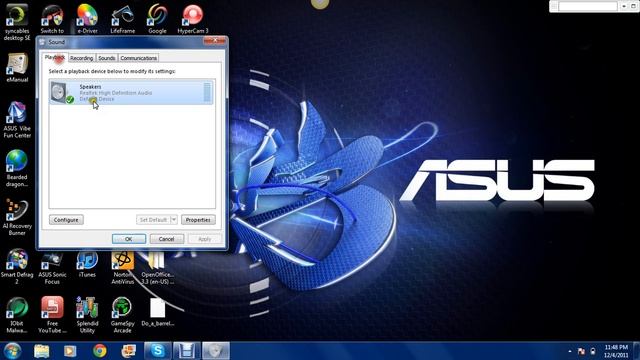The height and width of the screenshot is (360, 640).
Task: Launch ASUS Vibe Fun Center icon
Action: 17,120
